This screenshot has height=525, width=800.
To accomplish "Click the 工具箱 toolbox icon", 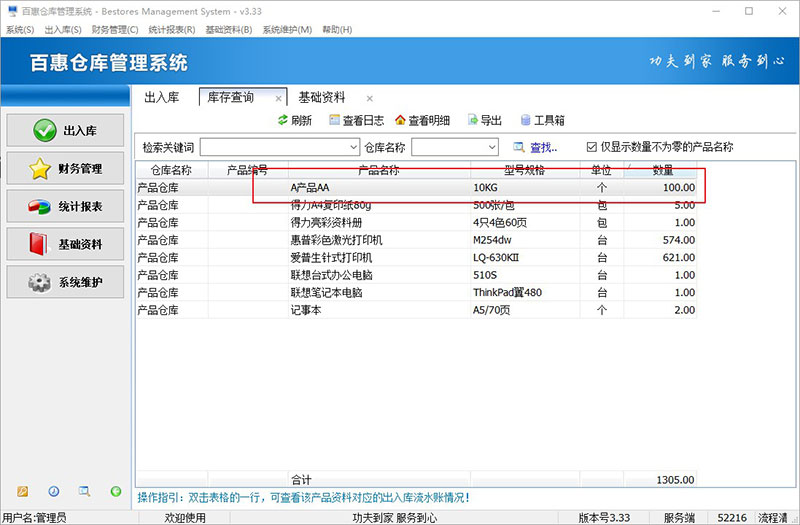I will click(x=526, y=120).
